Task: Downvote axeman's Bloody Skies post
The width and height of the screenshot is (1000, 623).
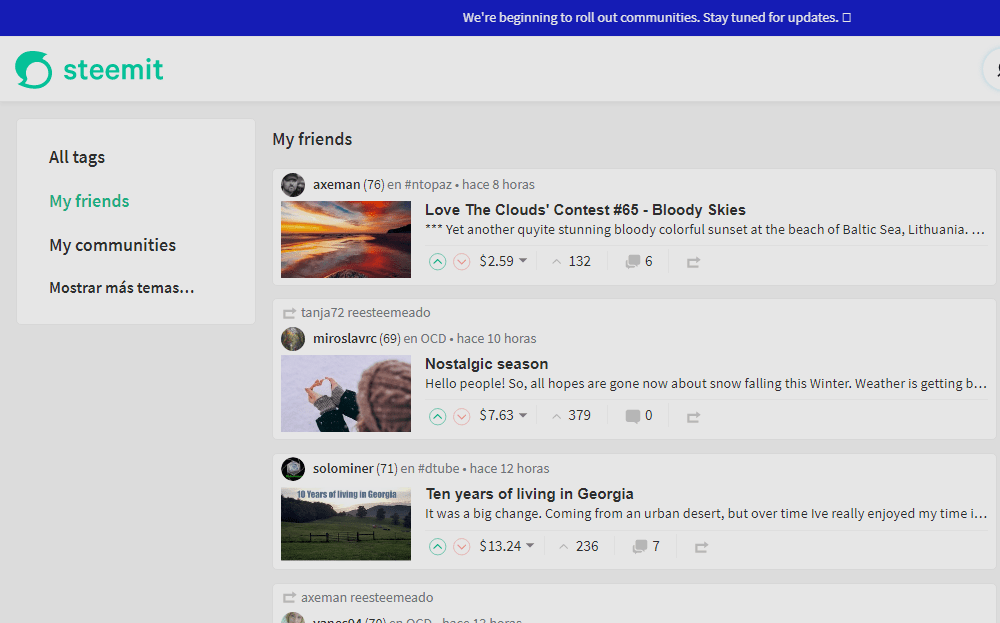Action: coord(462,261)
